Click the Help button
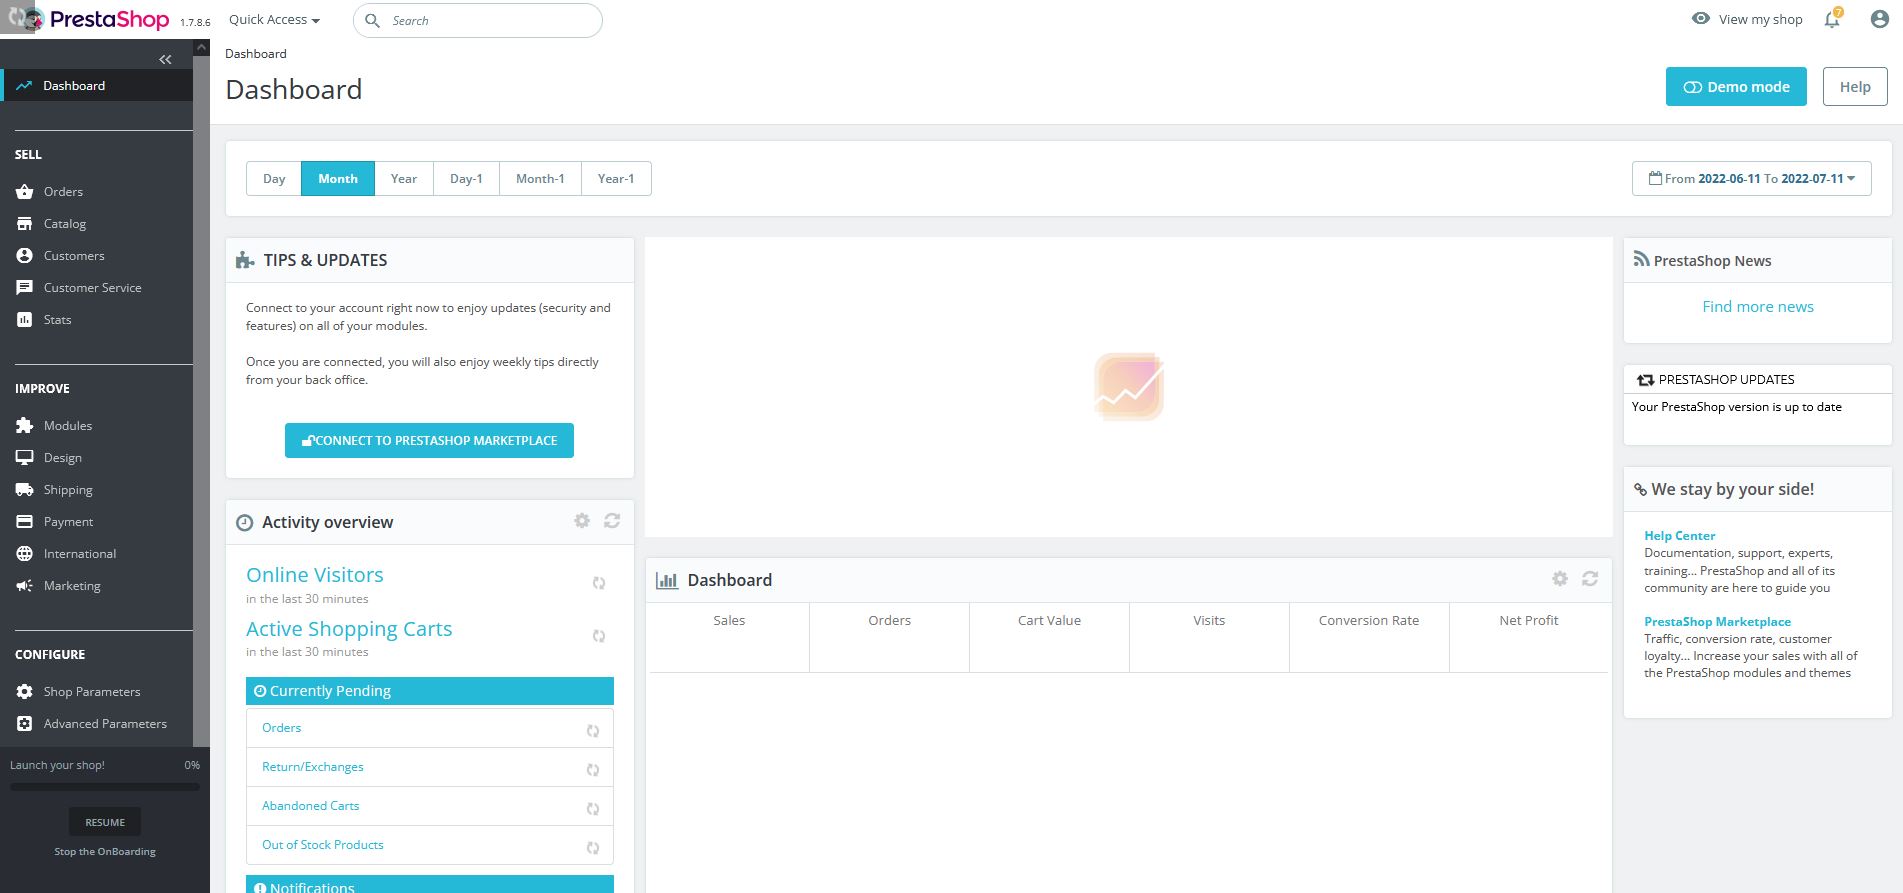The width and height of the screenshot is (1903, 893). 1855,87
